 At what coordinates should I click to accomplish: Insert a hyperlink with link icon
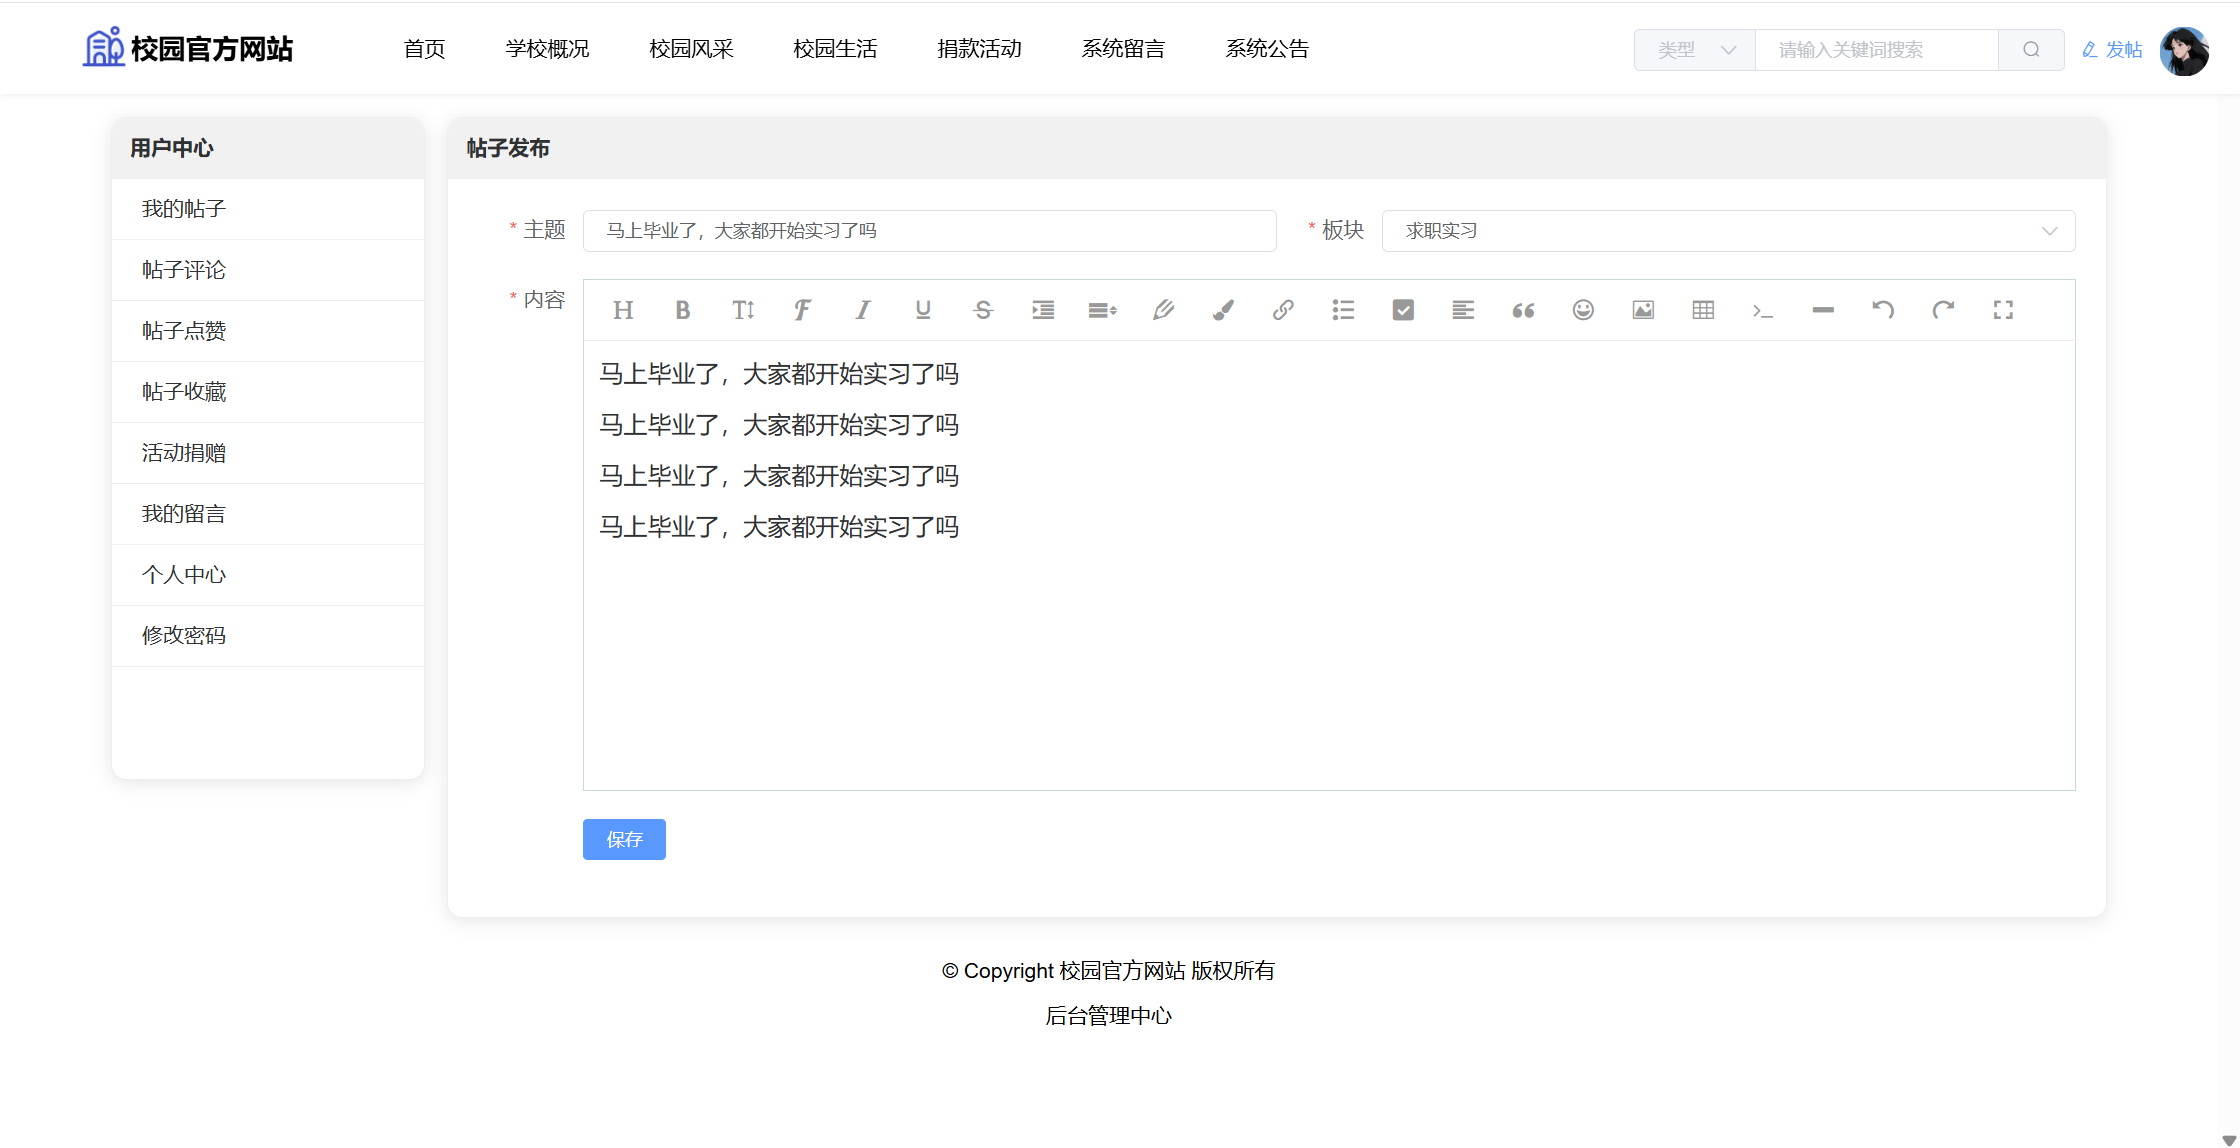(1283, 310)
